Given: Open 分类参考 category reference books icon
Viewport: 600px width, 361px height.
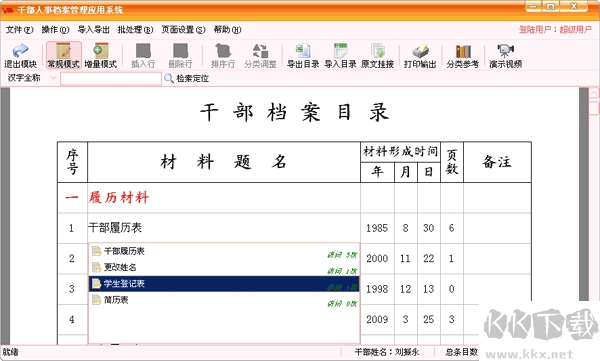Looking at the screenshot, I should (x=463, y=56).
